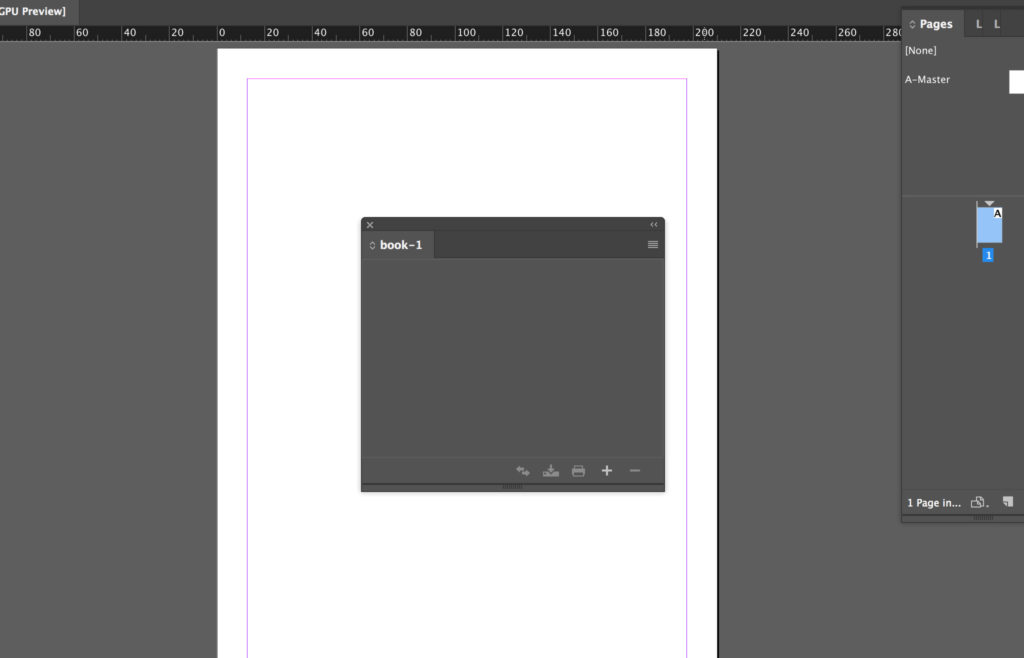
Task: Select the A-Master entry
Action: 927,80
